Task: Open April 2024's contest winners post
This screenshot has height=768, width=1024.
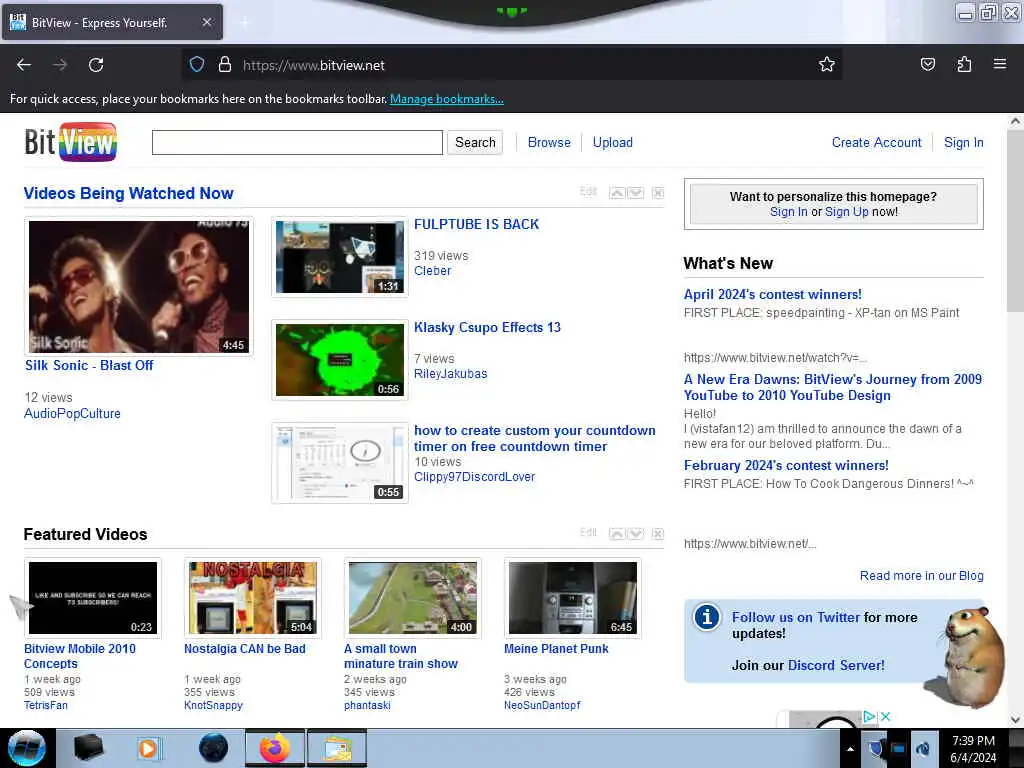Action: (773, 295)
